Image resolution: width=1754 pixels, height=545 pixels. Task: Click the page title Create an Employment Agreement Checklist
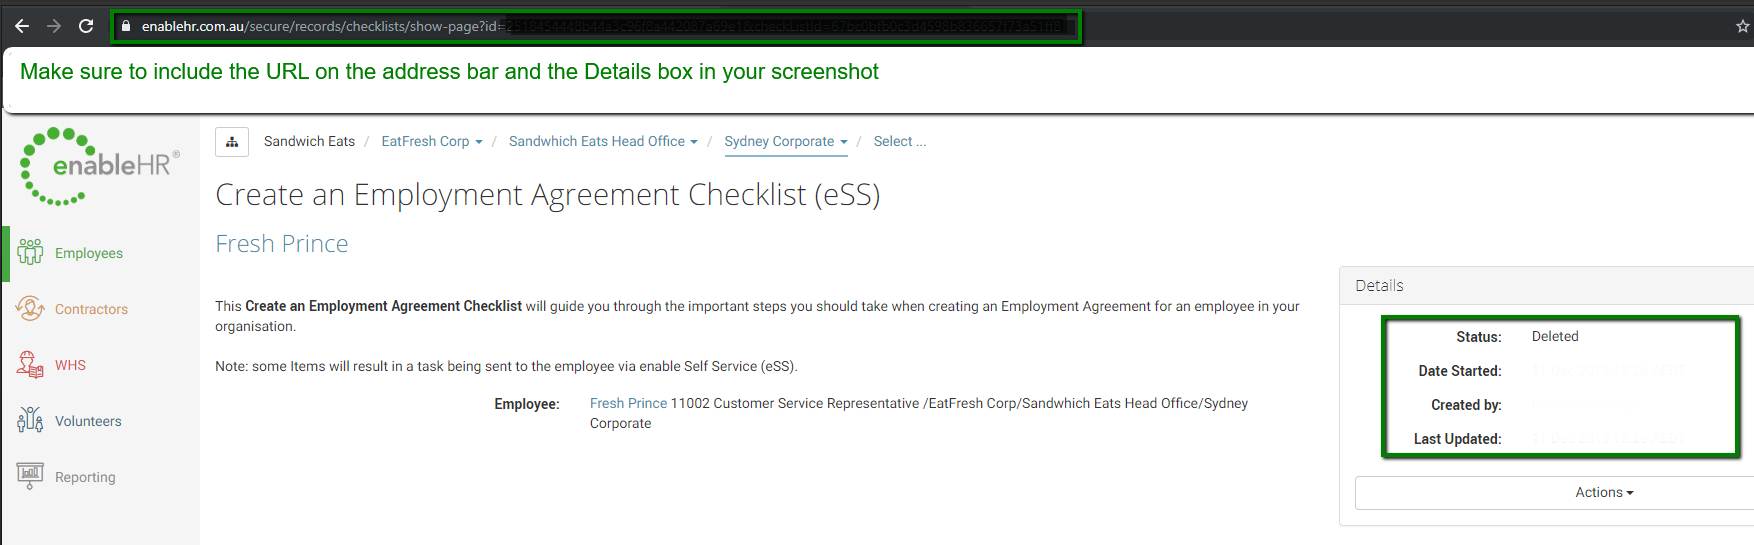click(548, 194)
